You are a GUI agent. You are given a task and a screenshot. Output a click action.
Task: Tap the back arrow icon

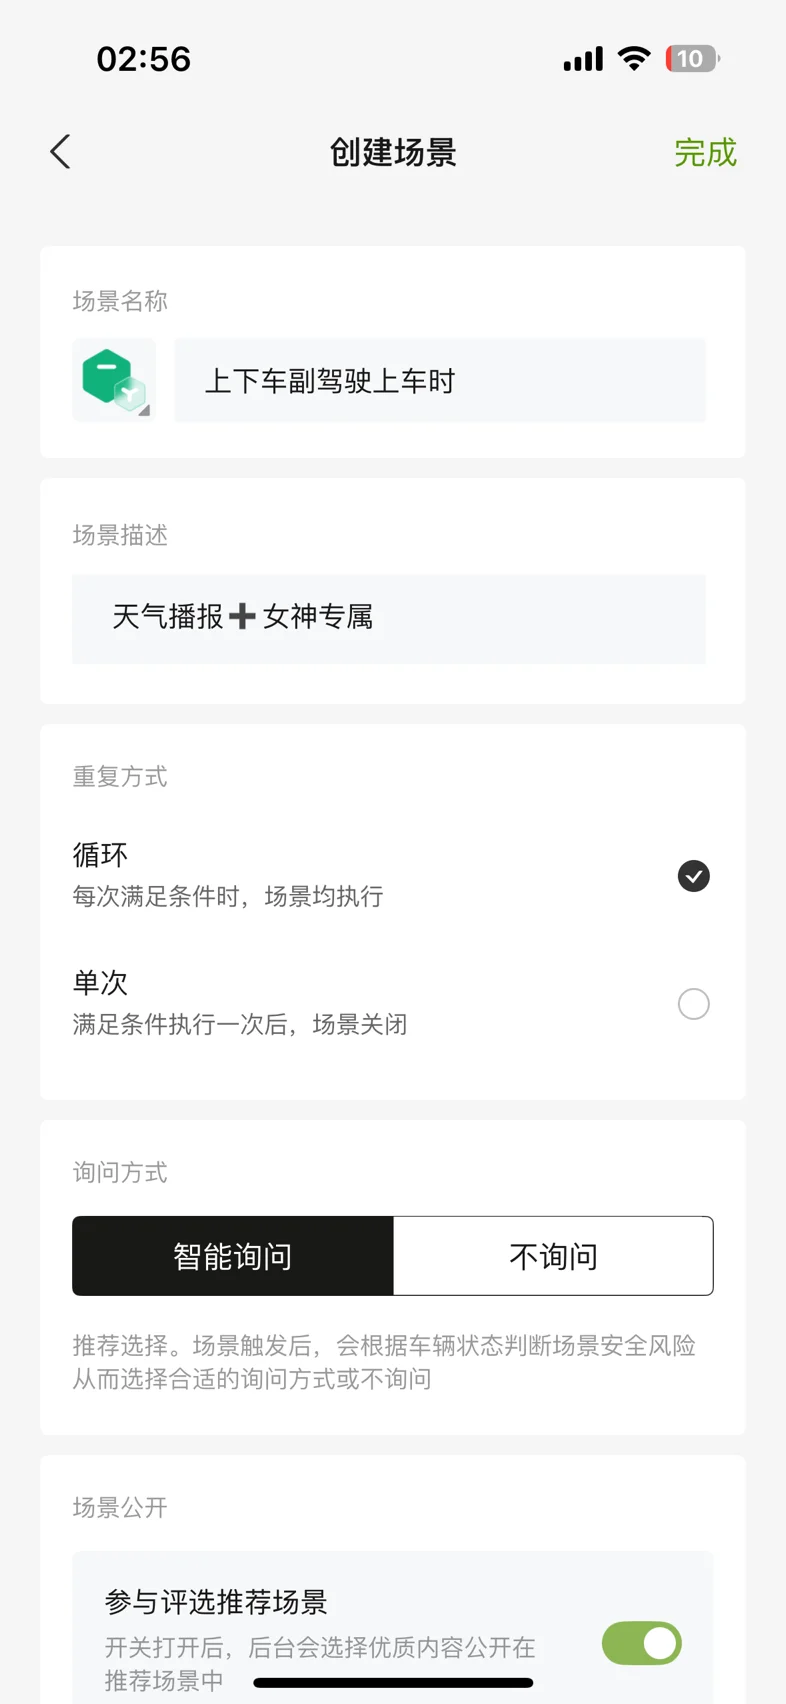61,152
